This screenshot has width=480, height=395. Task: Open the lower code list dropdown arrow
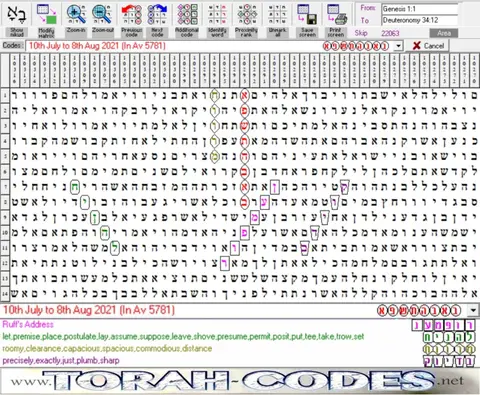473,311
